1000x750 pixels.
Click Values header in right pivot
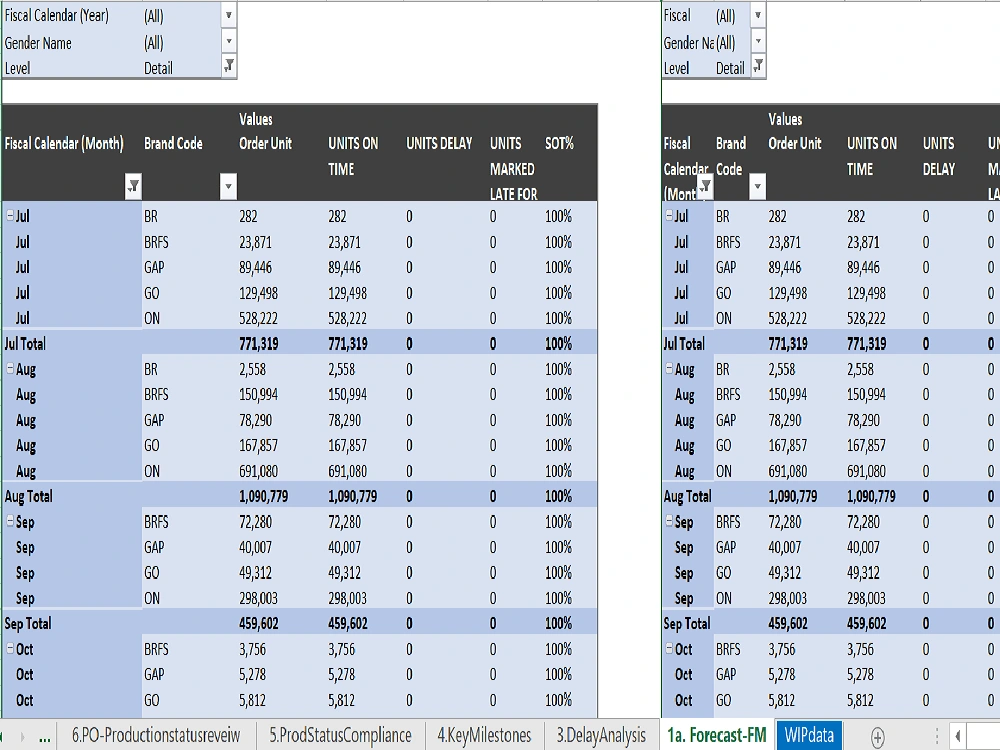click(x=785, y=119)
